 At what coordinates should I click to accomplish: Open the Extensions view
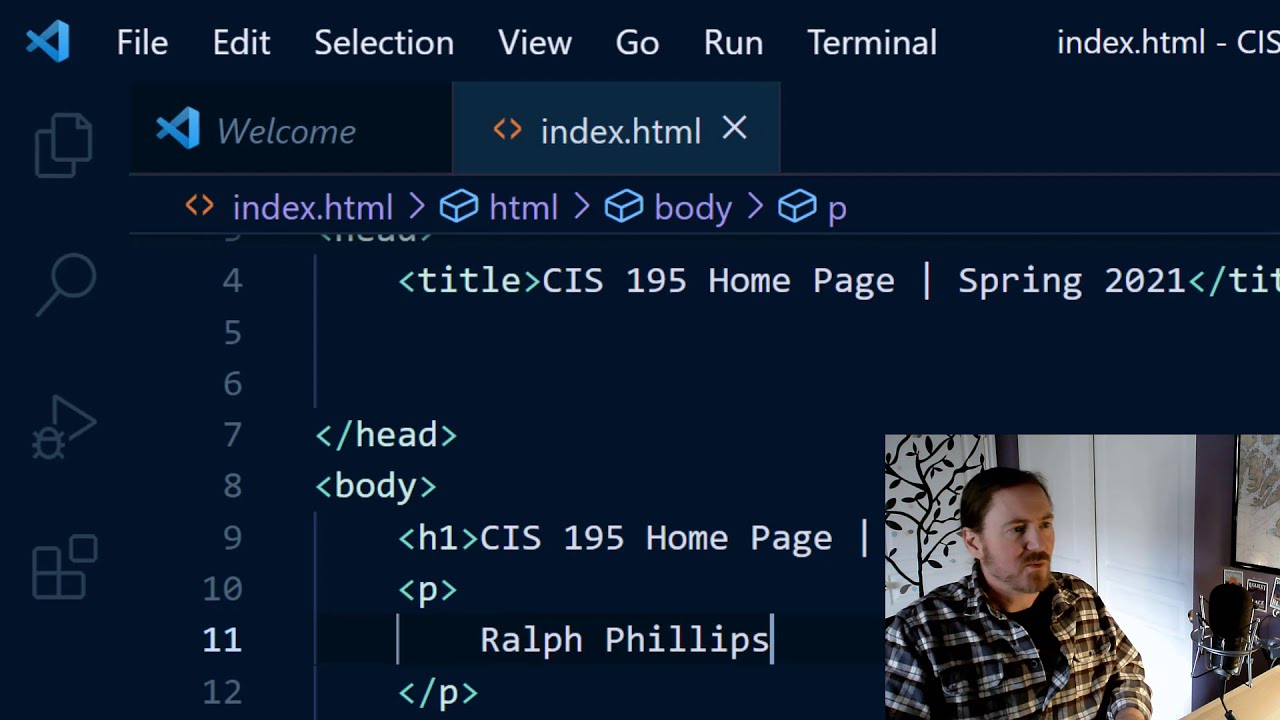pyautogui.click(x=64, y=568)
